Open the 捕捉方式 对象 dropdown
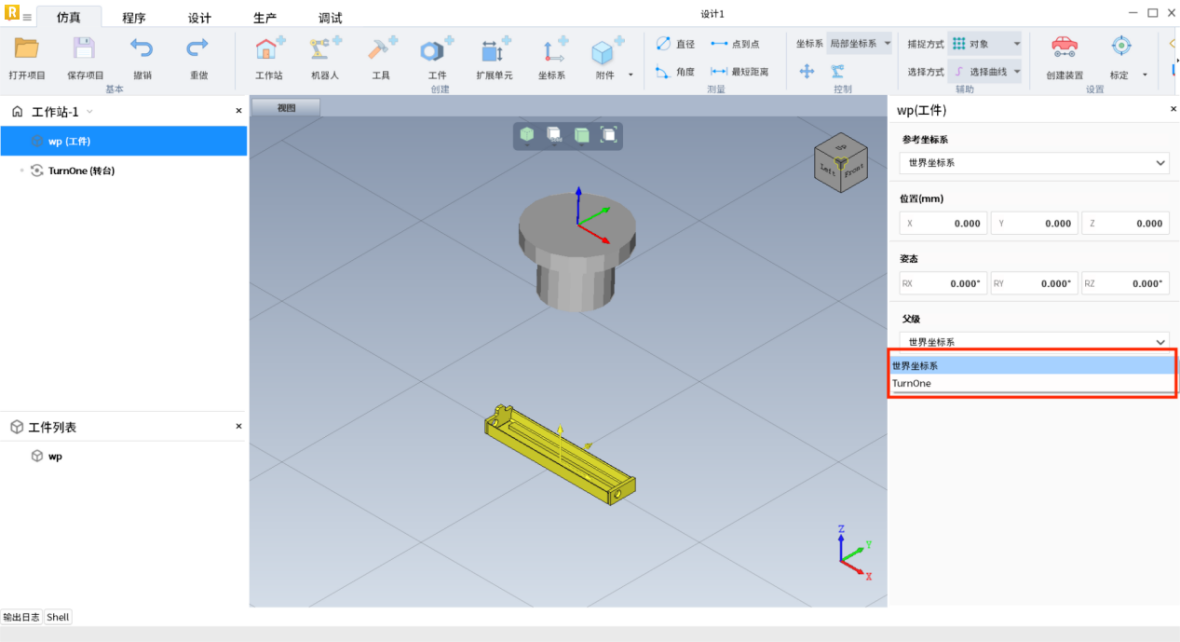 985,44
